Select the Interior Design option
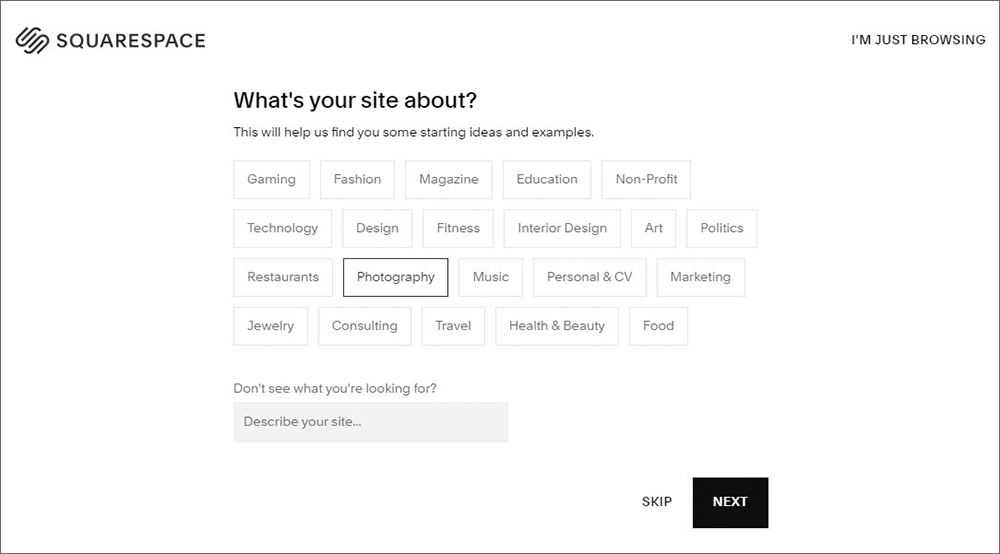Image resolution: width=1000 pixels, height=554 pixels. coord(562,228)
